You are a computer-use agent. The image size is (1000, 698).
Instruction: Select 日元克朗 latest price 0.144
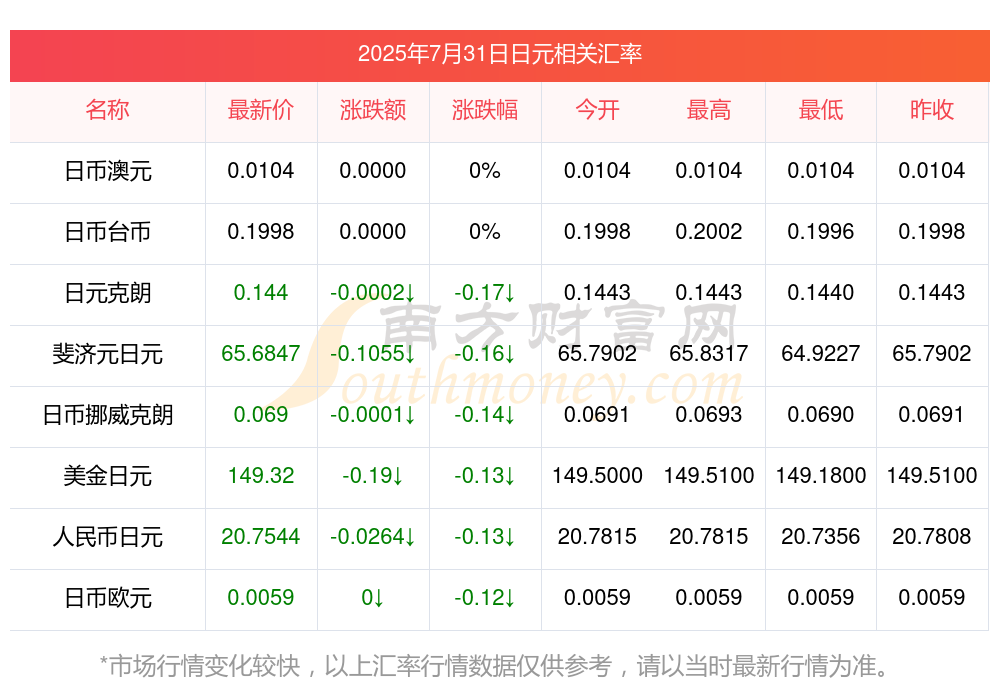click(261, 293)
